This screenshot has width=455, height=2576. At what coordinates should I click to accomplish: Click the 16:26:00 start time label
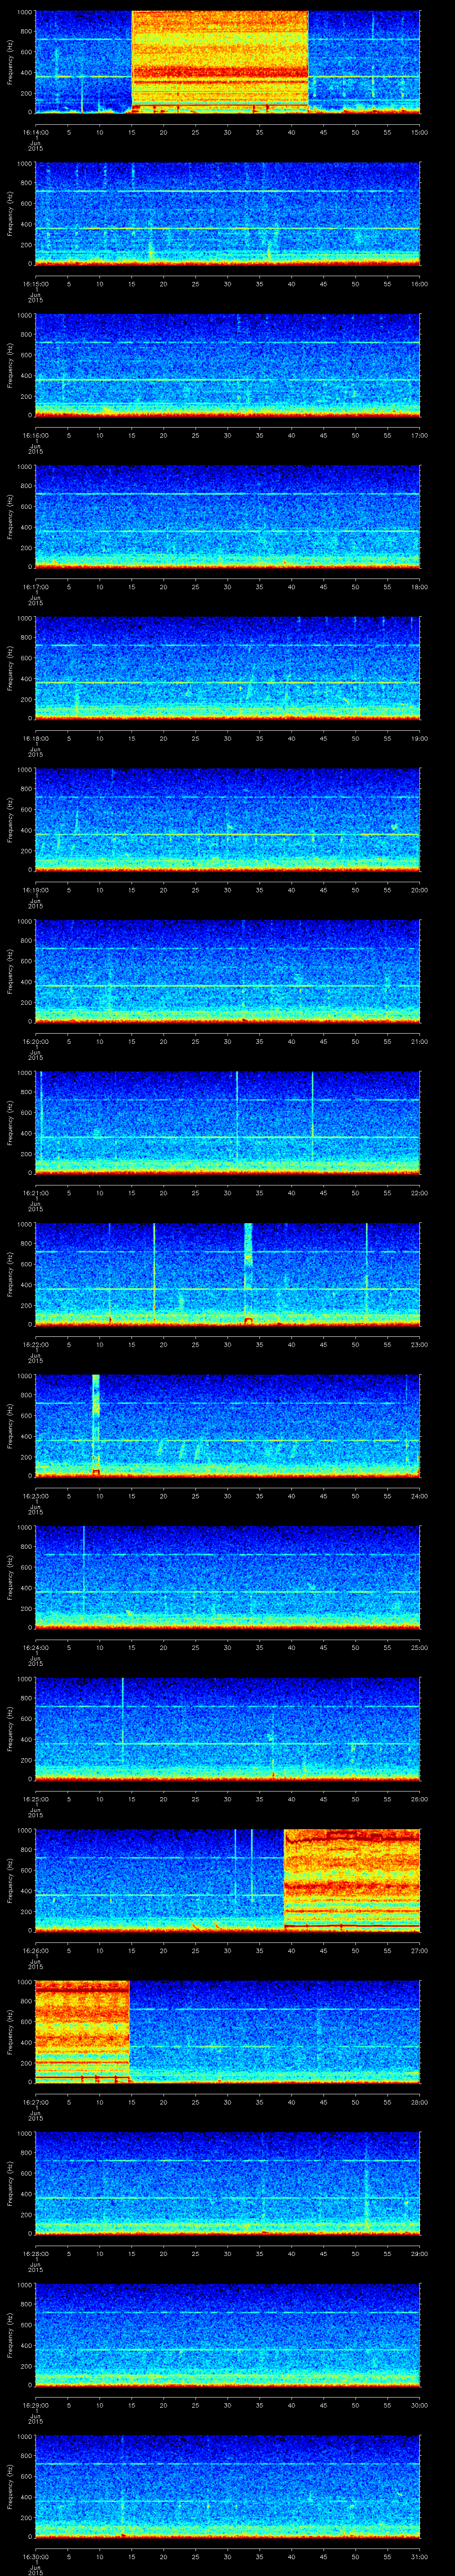tap(35, 1950)
